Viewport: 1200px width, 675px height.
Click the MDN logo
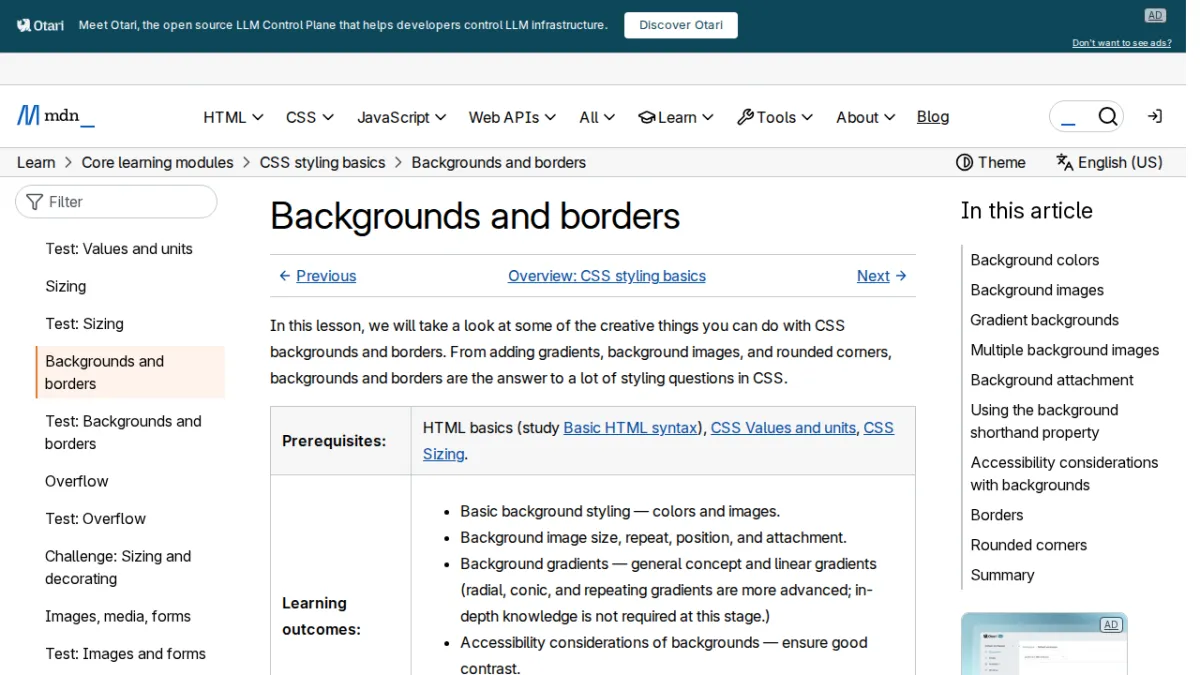(56, 117)
